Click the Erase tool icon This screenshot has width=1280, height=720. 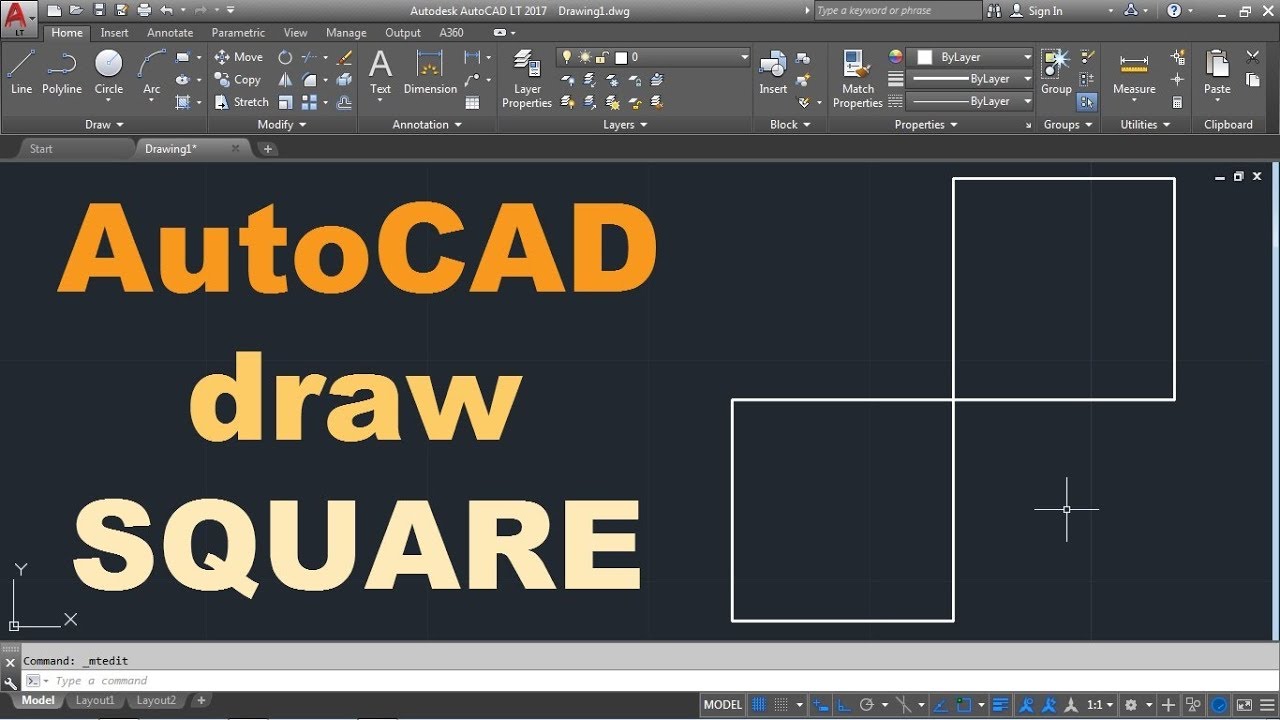(x=345, y=57)
